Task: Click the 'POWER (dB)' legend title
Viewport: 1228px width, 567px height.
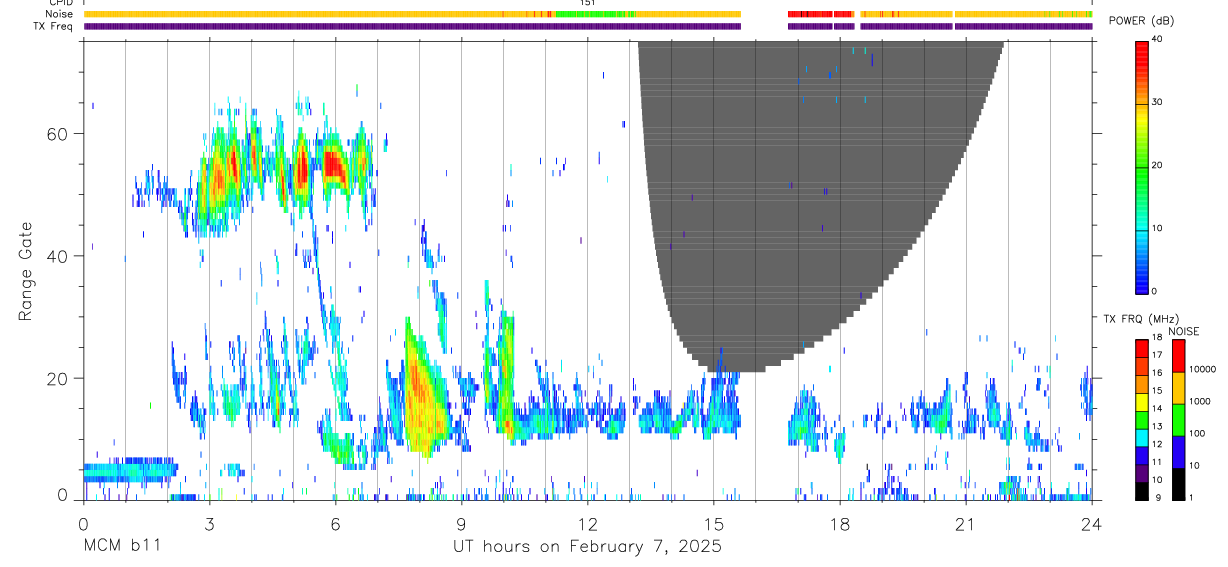Action: 1141,22
